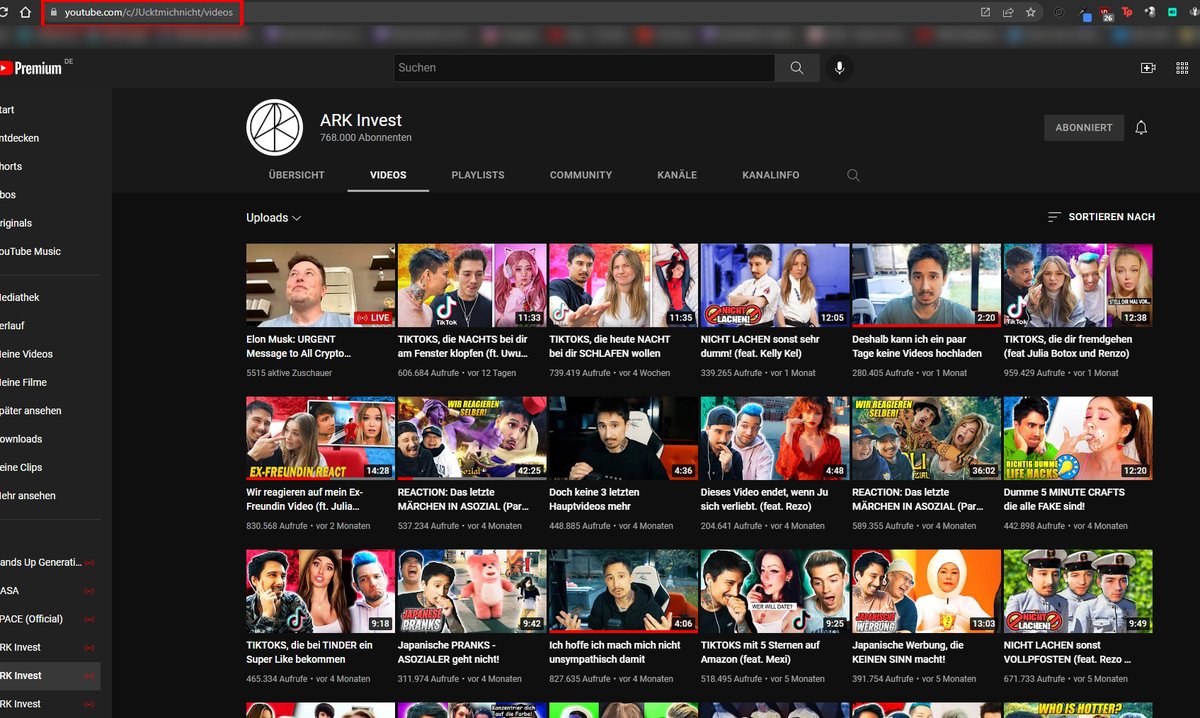Open the 12:20 LIFE HACKS thumbnail

[1078, 438]
